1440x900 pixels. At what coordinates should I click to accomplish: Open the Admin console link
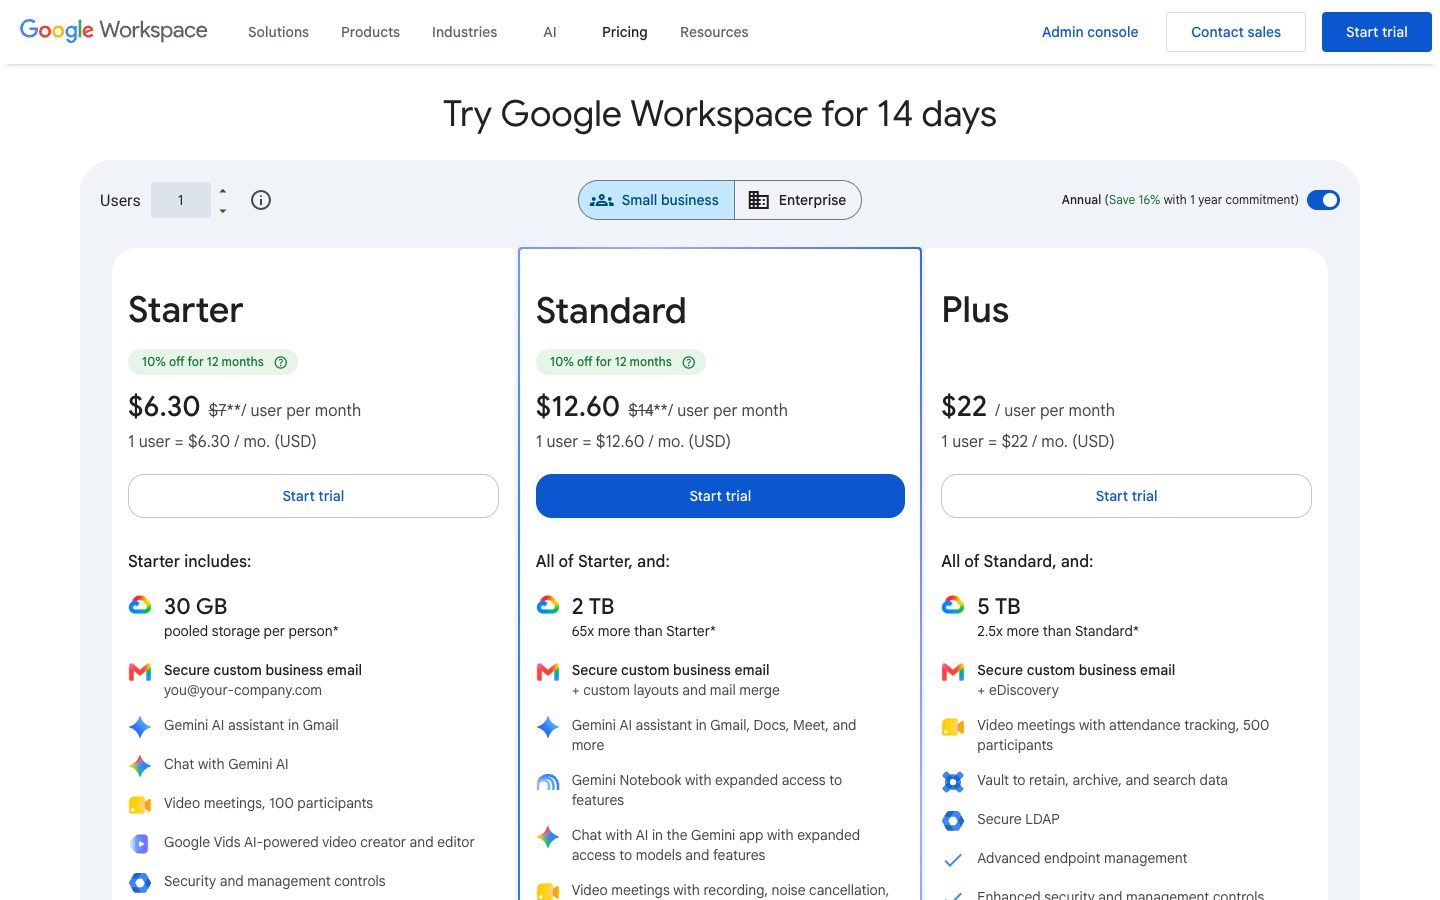[1090, 32]
